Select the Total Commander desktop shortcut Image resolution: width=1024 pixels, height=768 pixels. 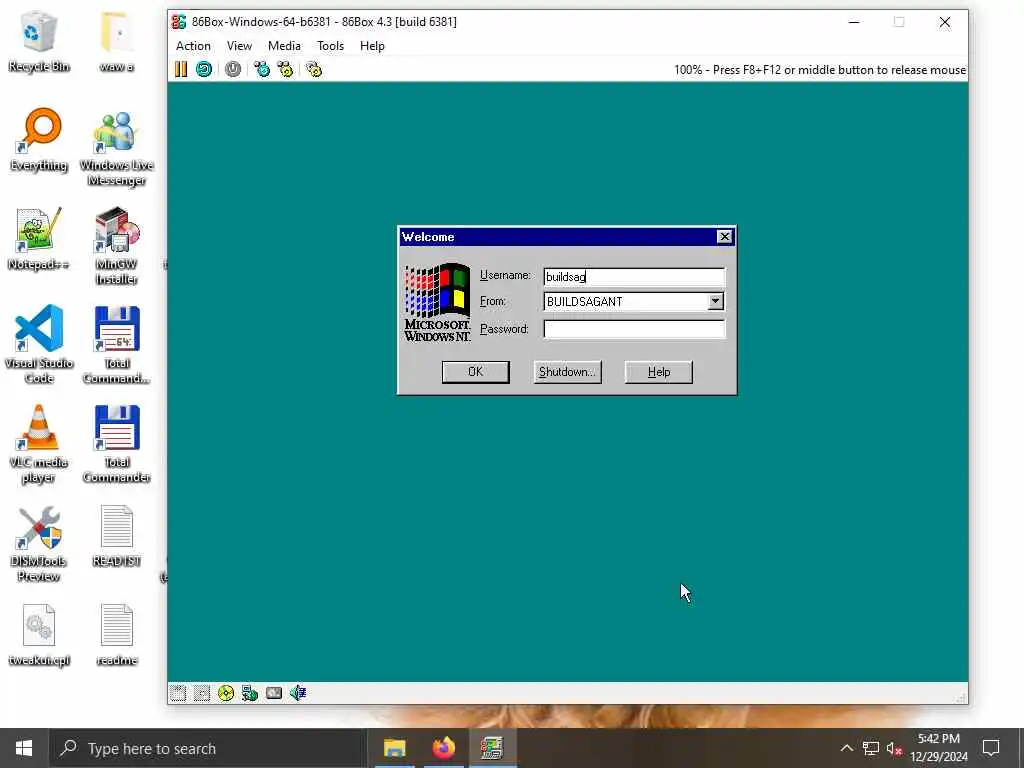pos(116,444)
